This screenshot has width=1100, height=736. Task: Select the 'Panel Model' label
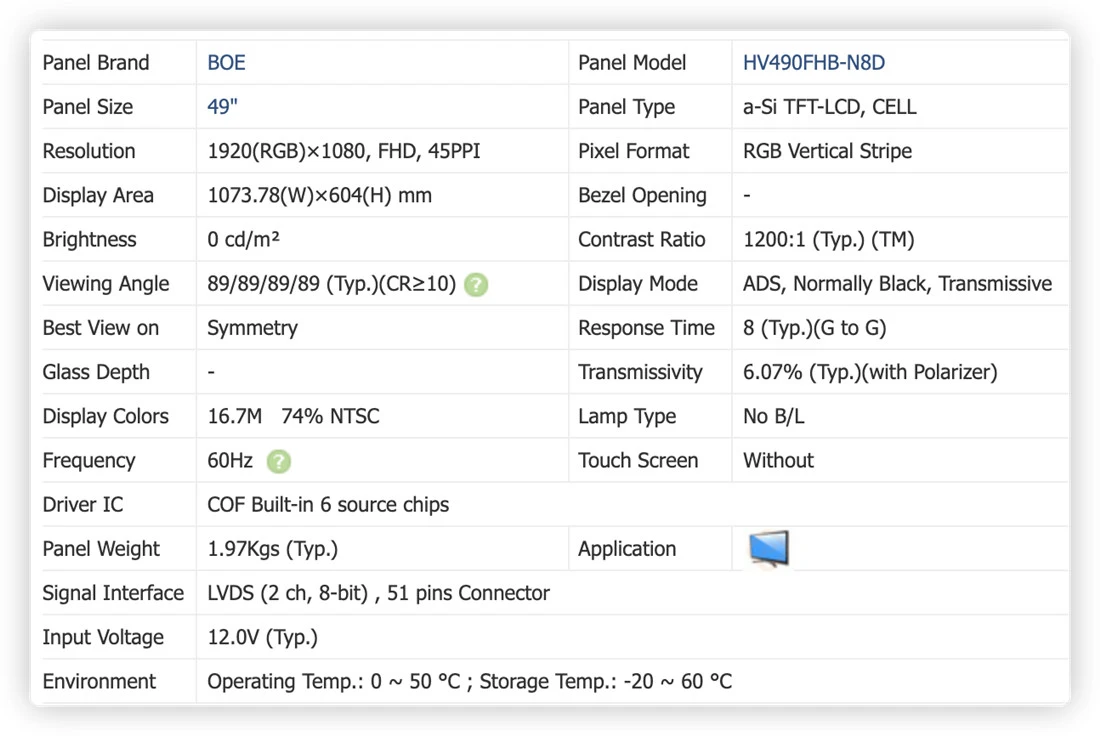(x=631, y=62)
